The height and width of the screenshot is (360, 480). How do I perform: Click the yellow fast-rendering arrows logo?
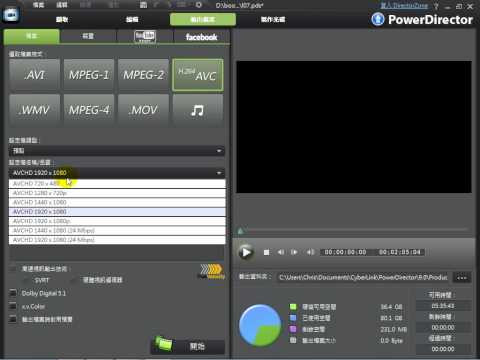[x=211, y=271]
